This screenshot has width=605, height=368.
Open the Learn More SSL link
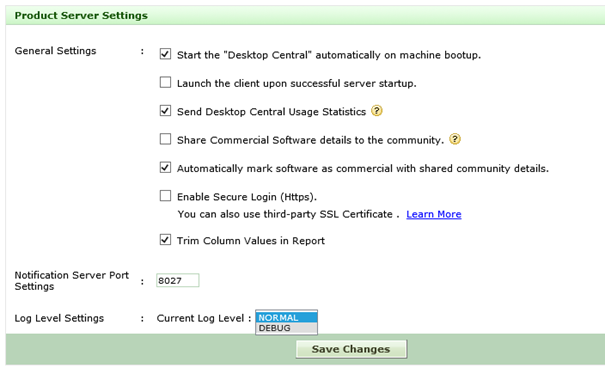point(434,214)
